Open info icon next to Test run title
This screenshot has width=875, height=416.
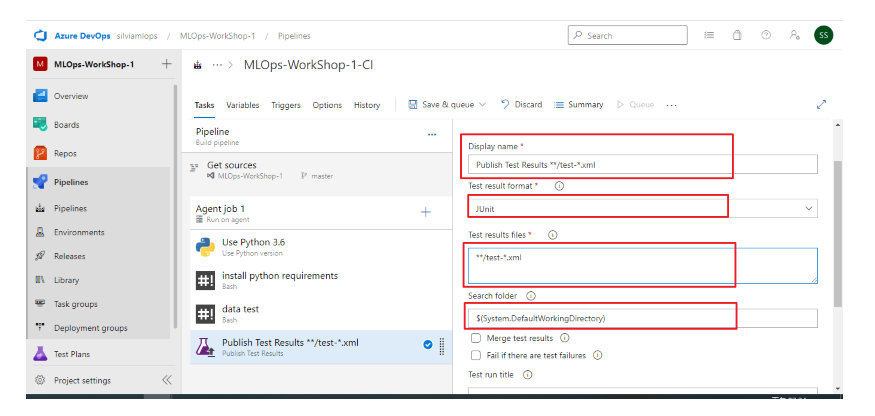tap(527, 375)
